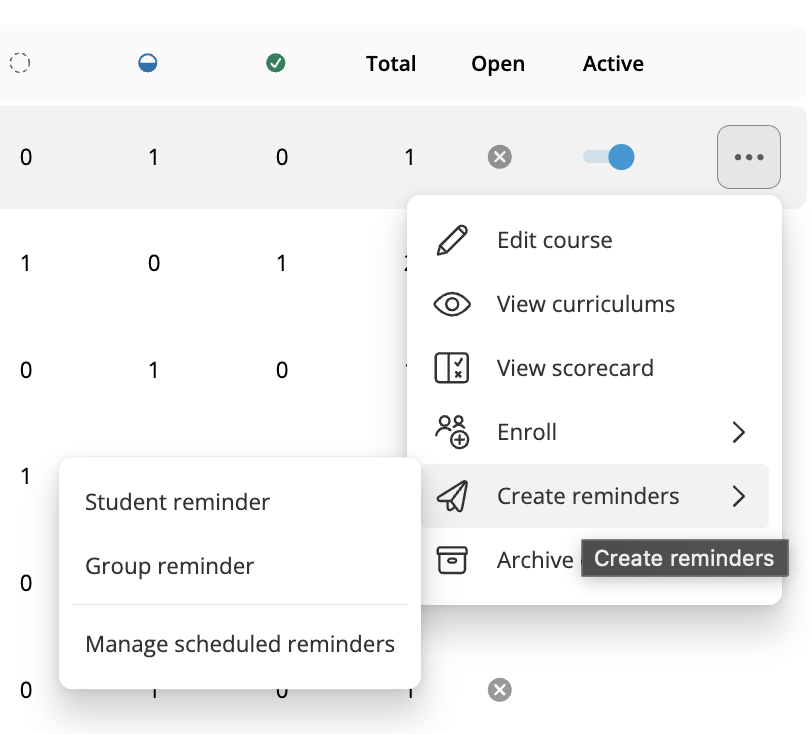Click the green completed checkmark column icon

(x=276, y=63)
